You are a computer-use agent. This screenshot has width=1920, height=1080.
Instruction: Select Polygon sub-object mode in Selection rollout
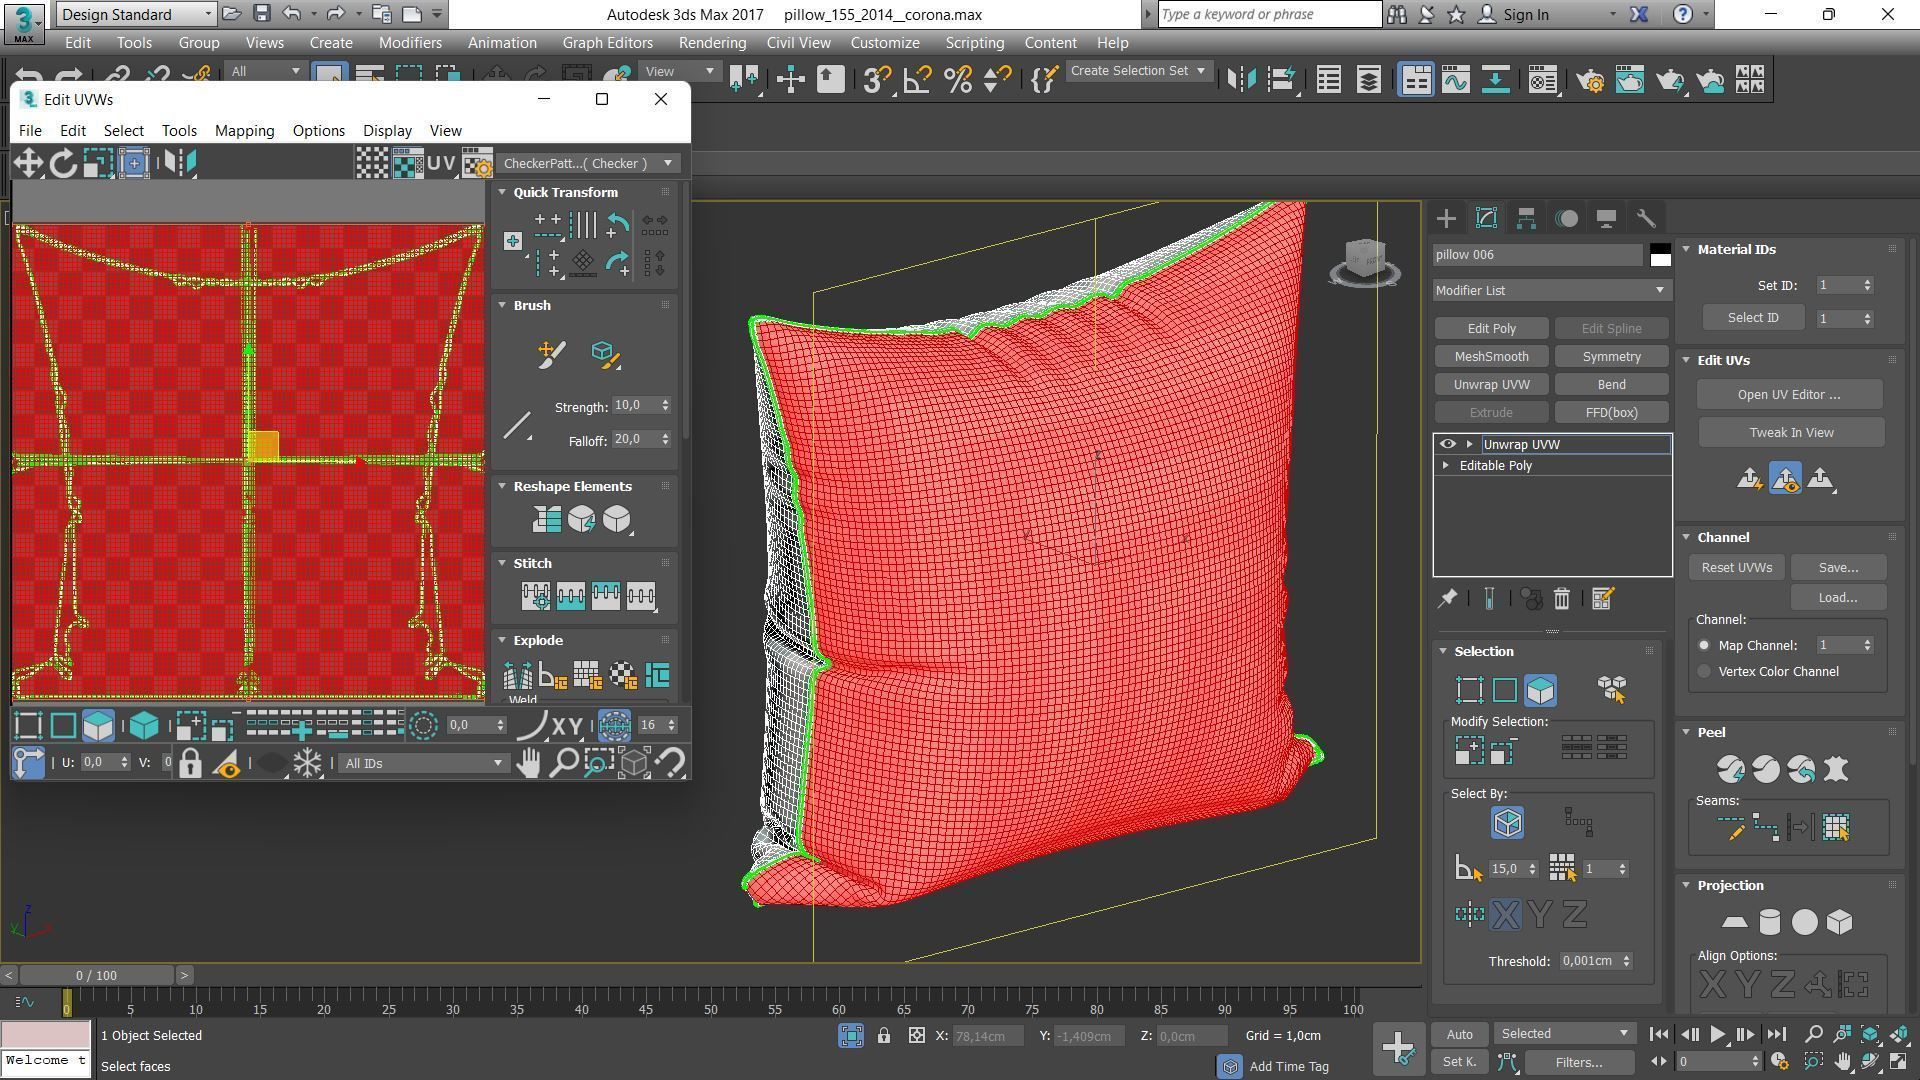click(1540, 690)
